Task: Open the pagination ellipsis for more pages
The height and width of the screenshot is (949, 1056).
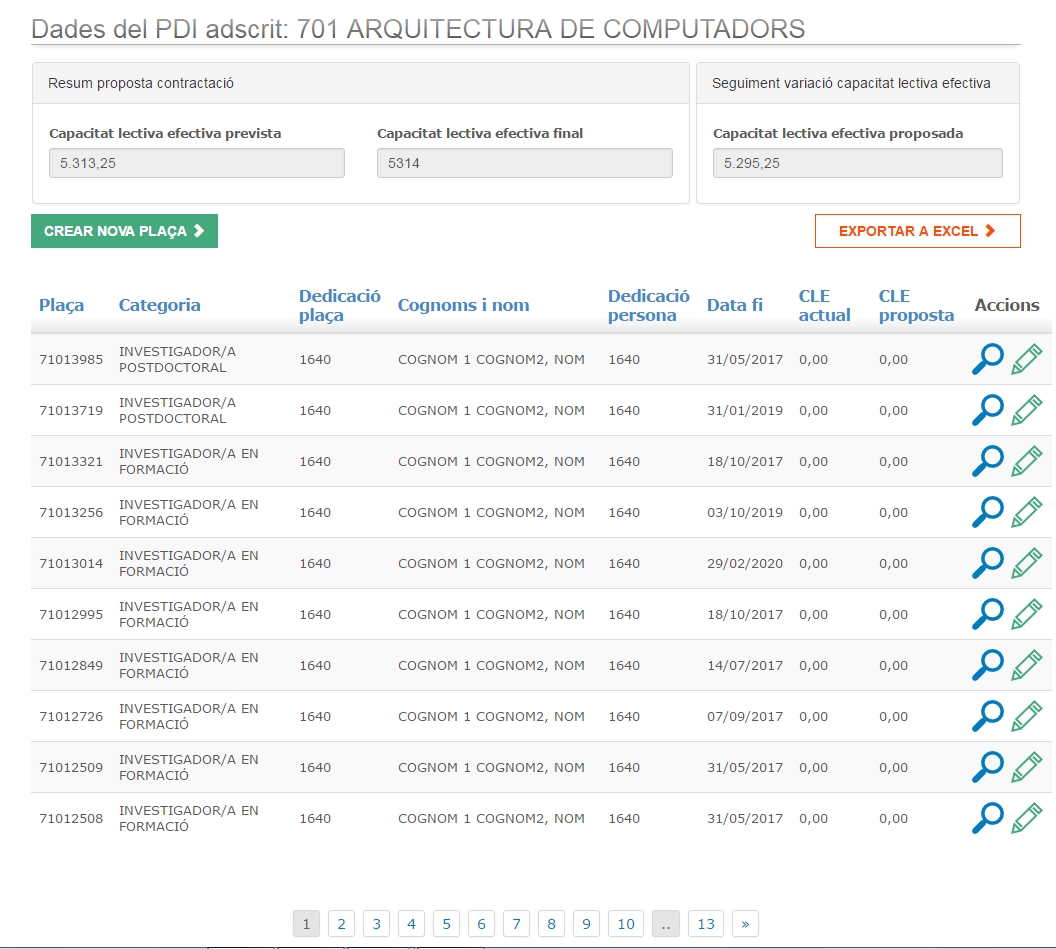Action: coord(666,924)
